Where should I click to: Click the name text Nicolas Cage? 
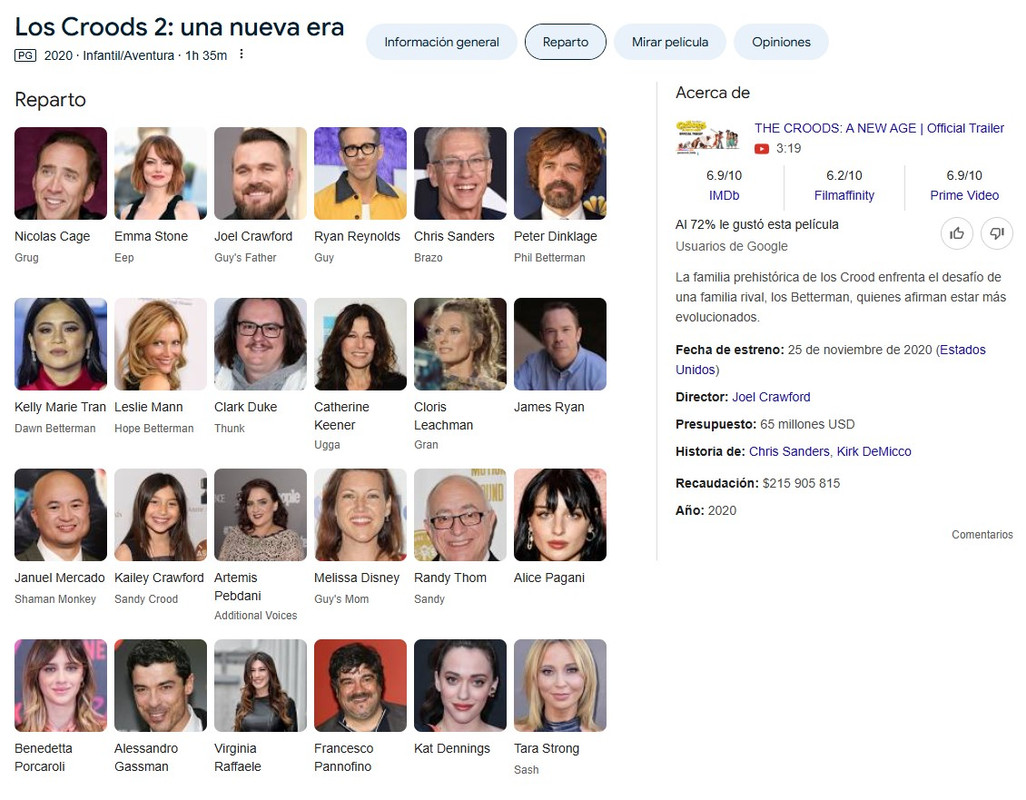pyautogui.click(x=52, y=236)
